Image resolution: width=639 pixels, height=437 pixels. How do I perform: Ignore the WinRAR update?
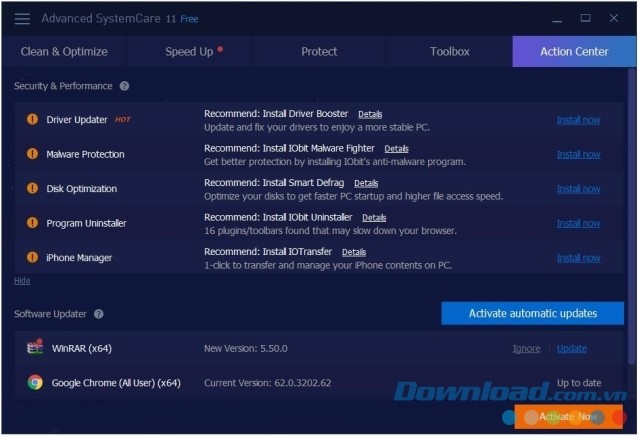(x=526, y=349)
